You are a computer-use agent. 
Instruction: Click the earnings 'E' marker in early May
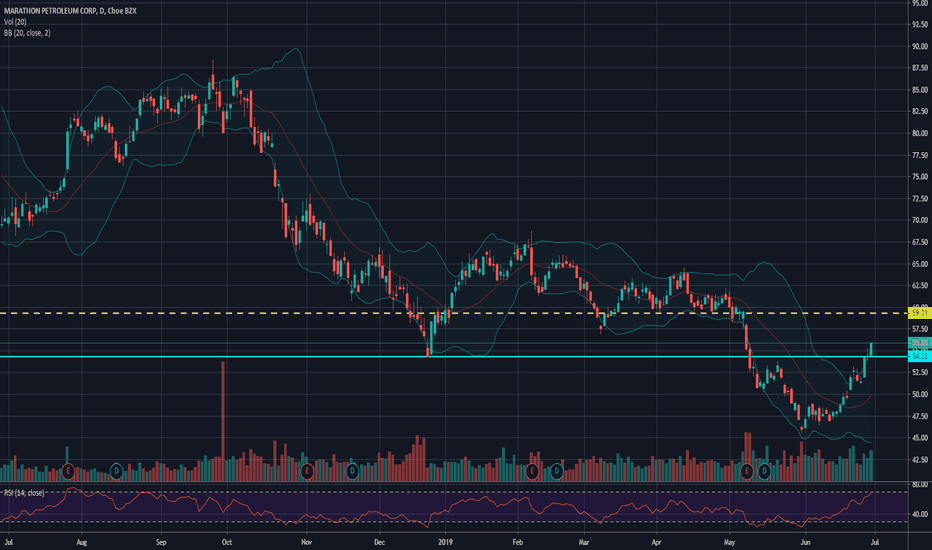pyautogui.click(x=747, y=472)
